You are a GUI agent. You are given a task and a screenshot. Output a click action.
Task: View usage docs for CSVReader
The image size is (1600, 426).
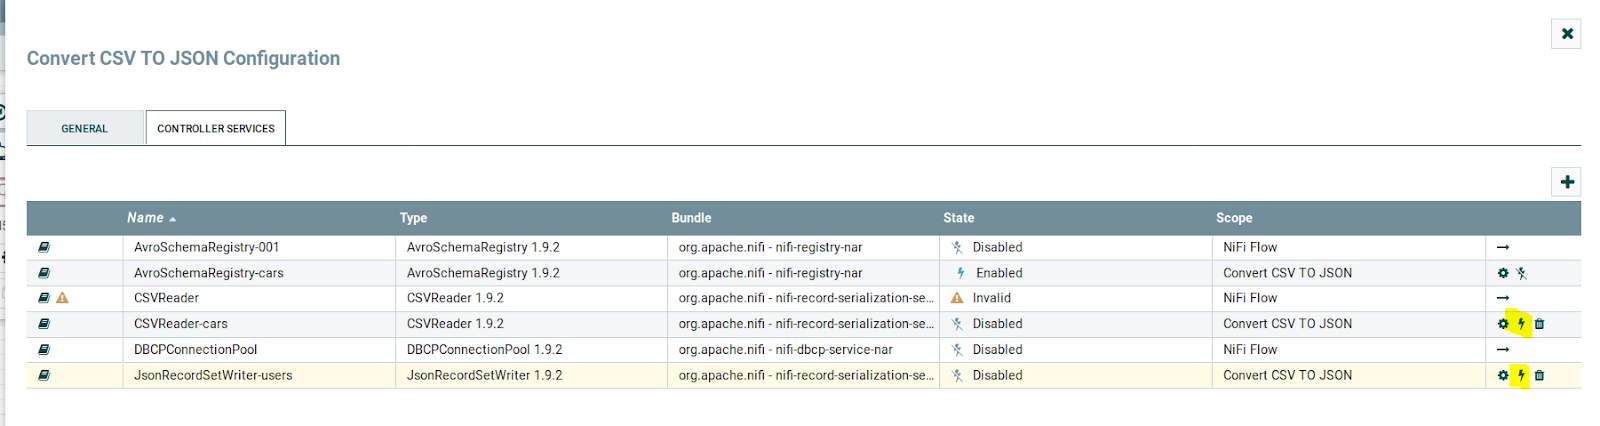pos(44,298)
